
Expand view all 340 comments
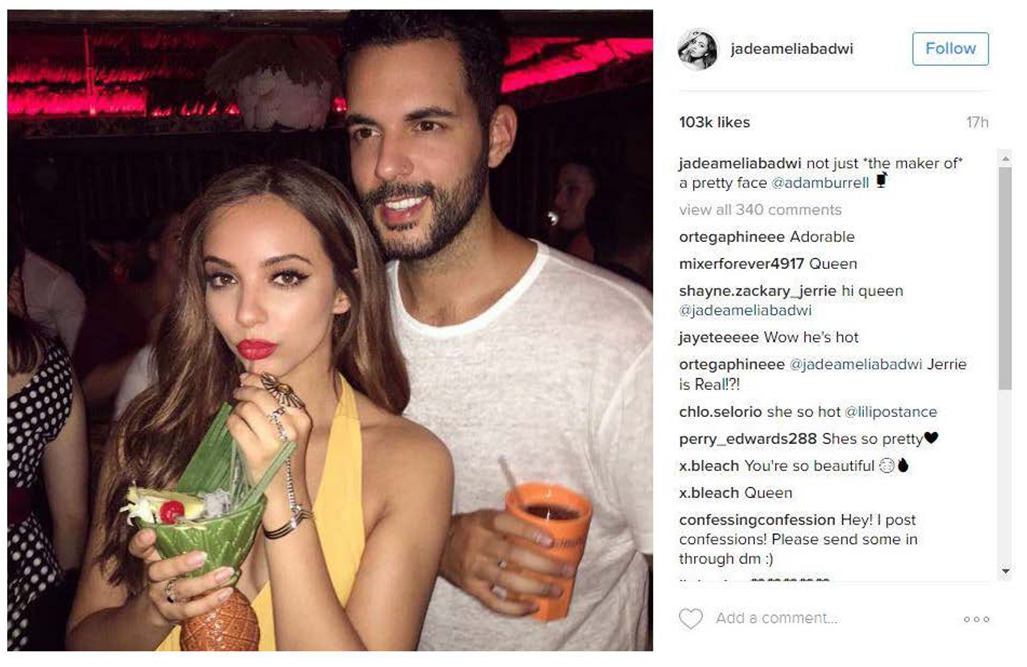click(x=760, y=210)
